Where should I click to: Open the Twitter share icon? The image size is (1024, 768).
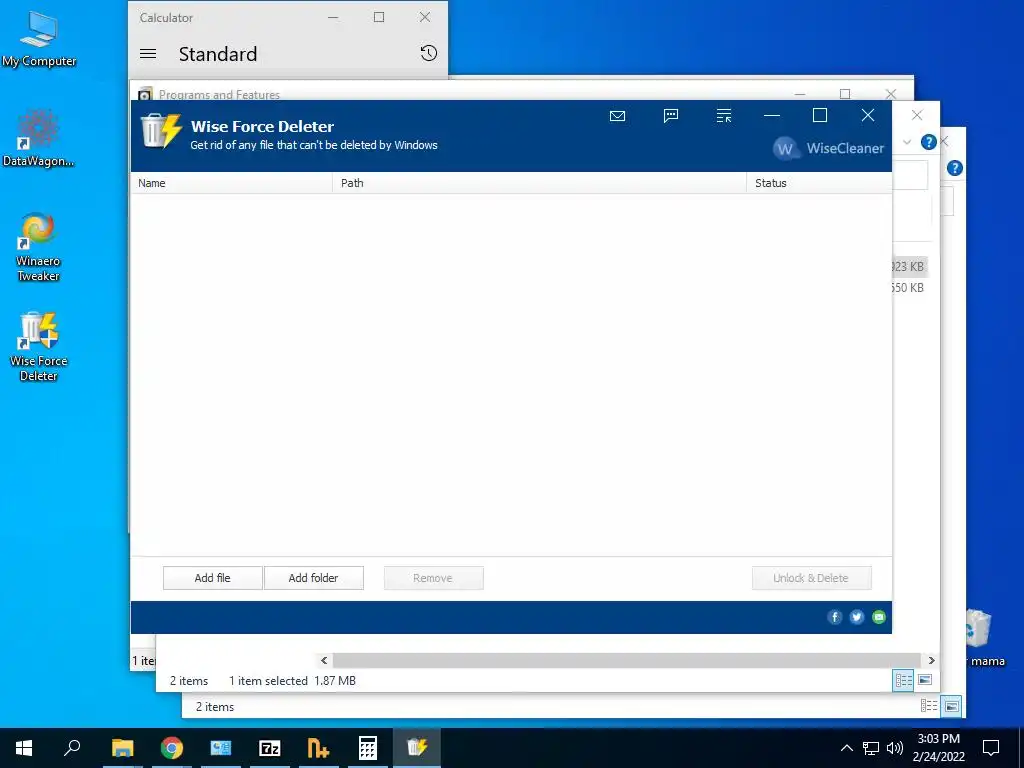(x=857, y=617)
